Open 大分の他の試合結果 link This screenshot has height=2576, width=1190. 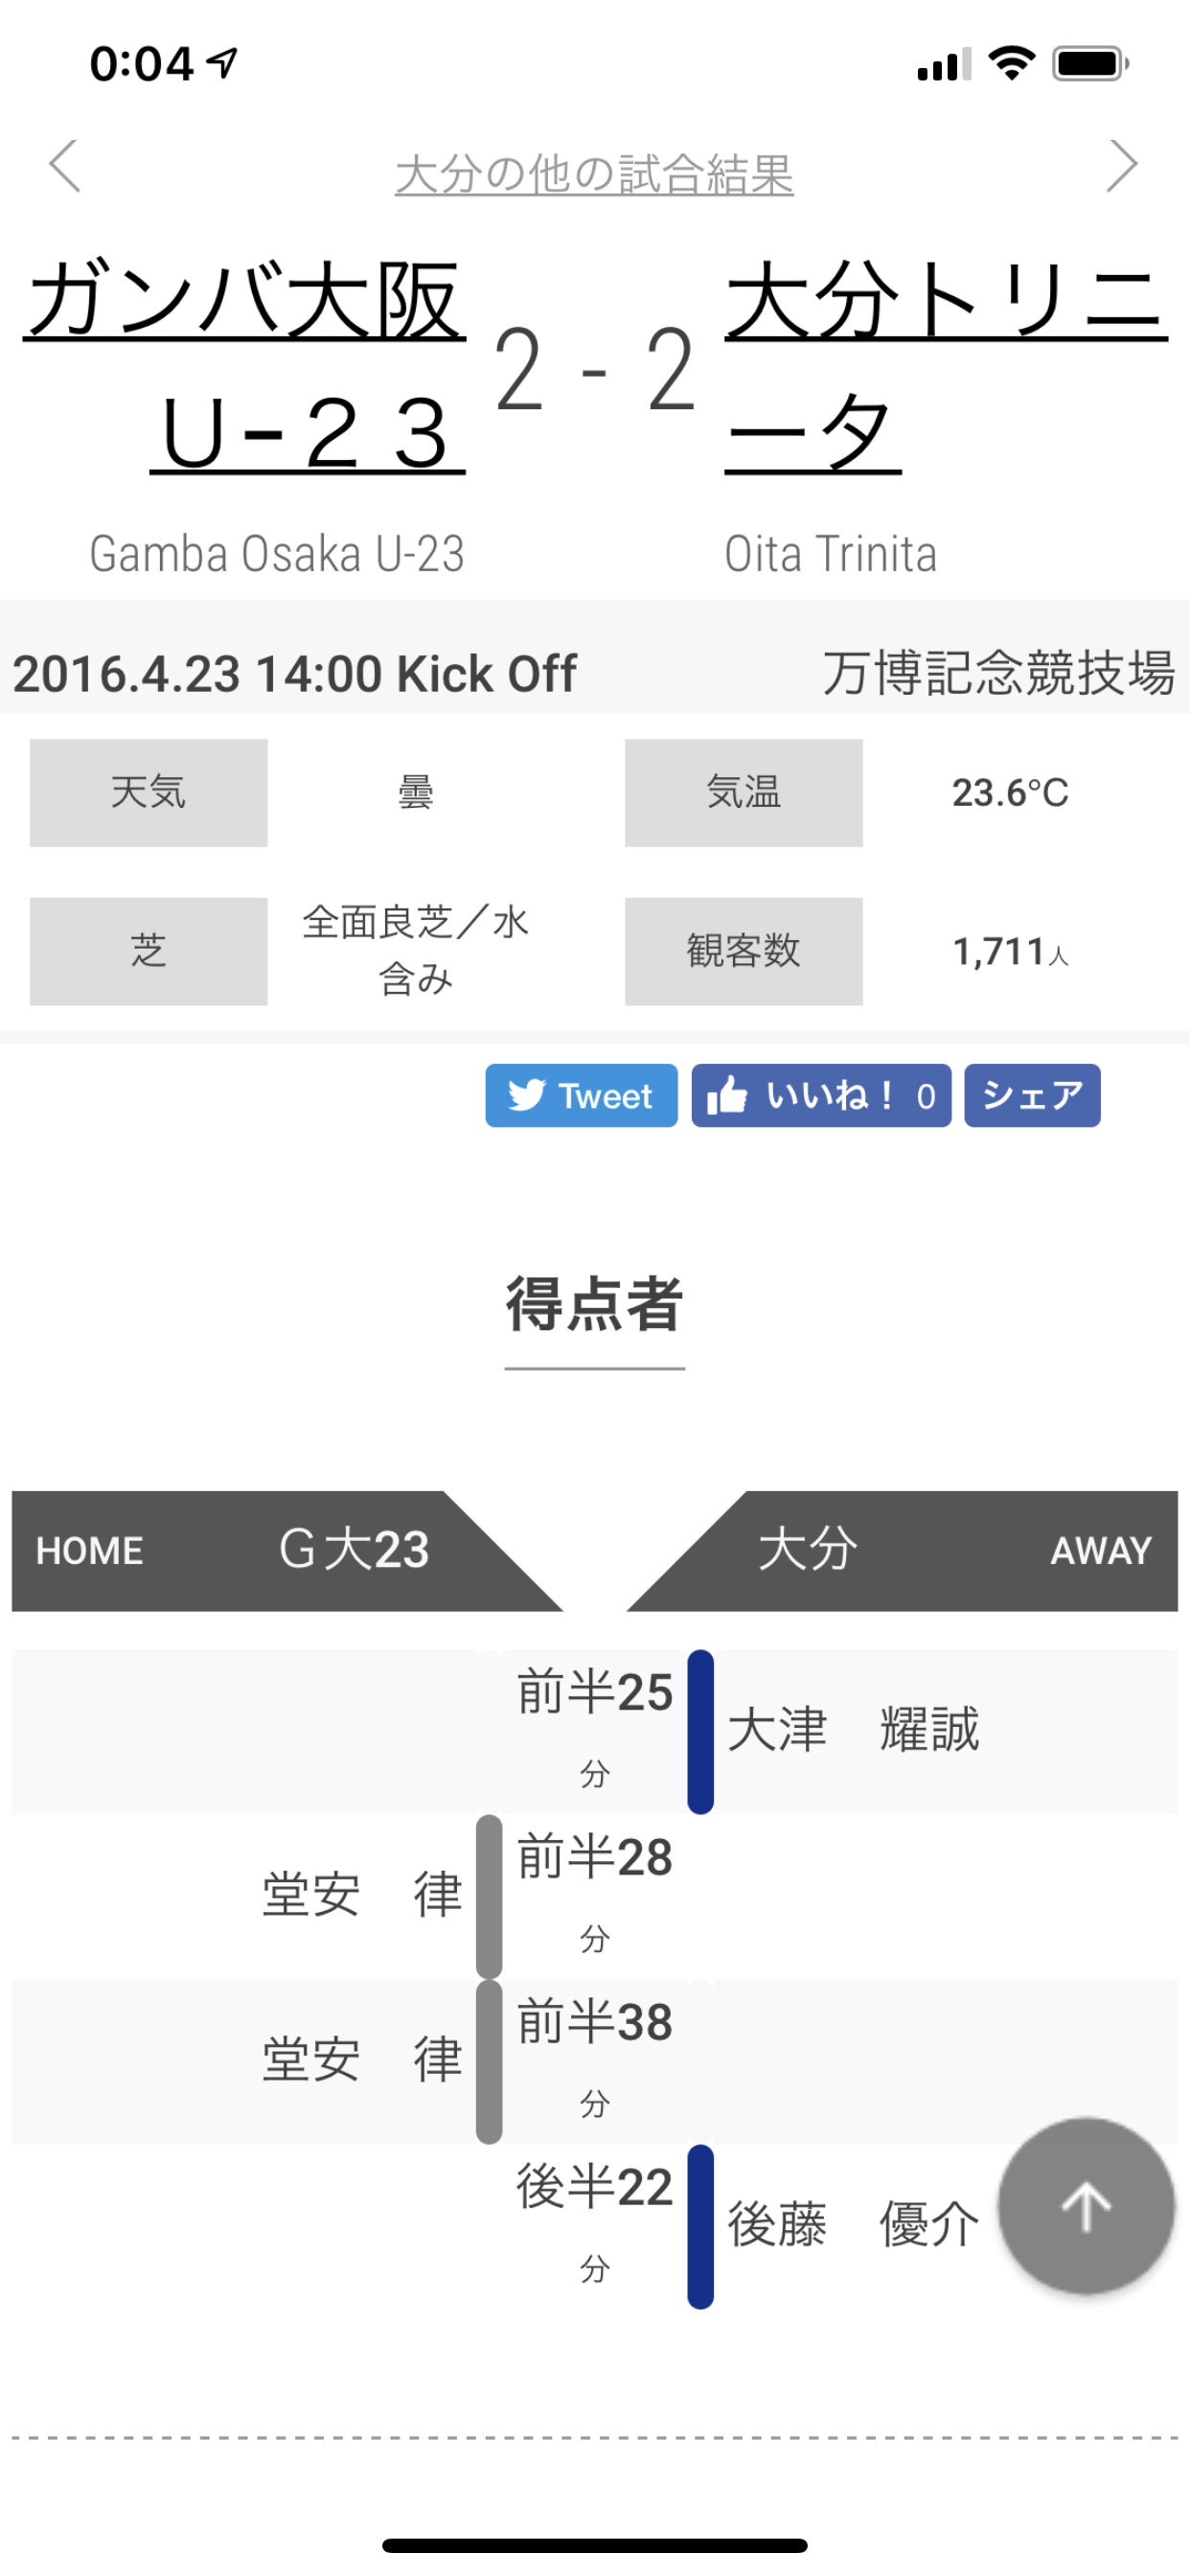[594, 175]
